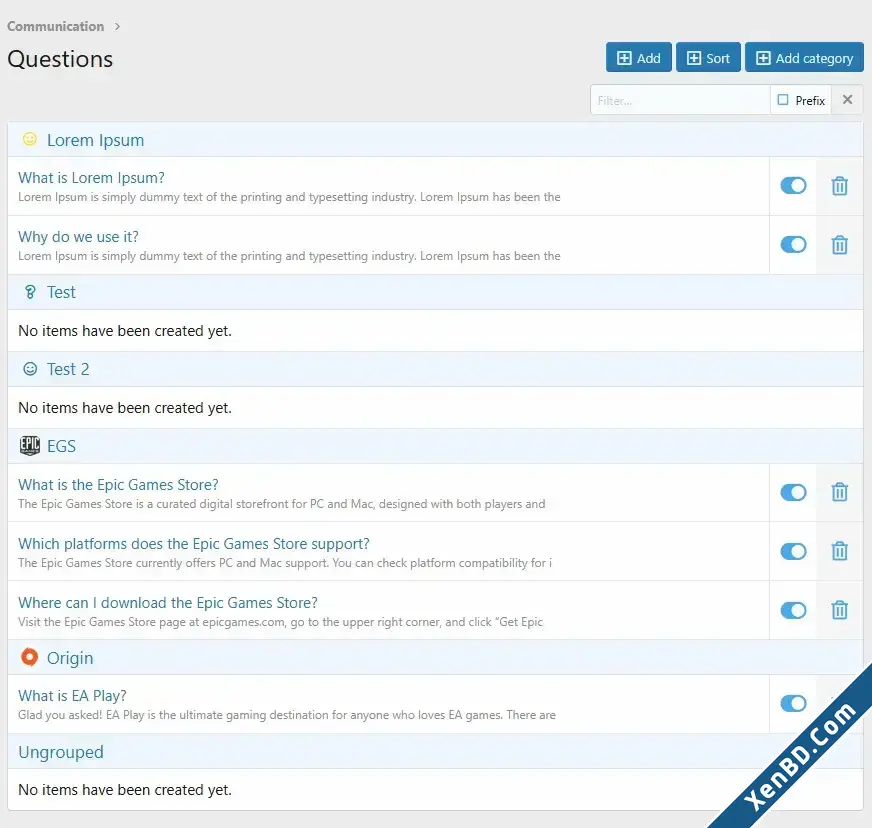Open Where can I download the Epic Games Store?
Image resolution: width=872 pixels, height=828 pixels.
(x=168, y=603)
